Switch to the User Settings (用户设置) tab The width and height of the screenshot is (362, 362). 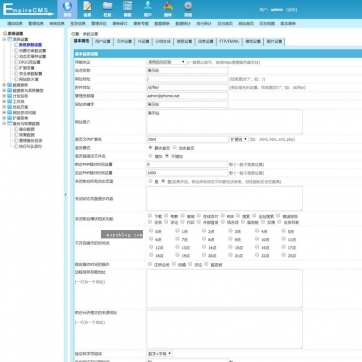coord(102,42)
